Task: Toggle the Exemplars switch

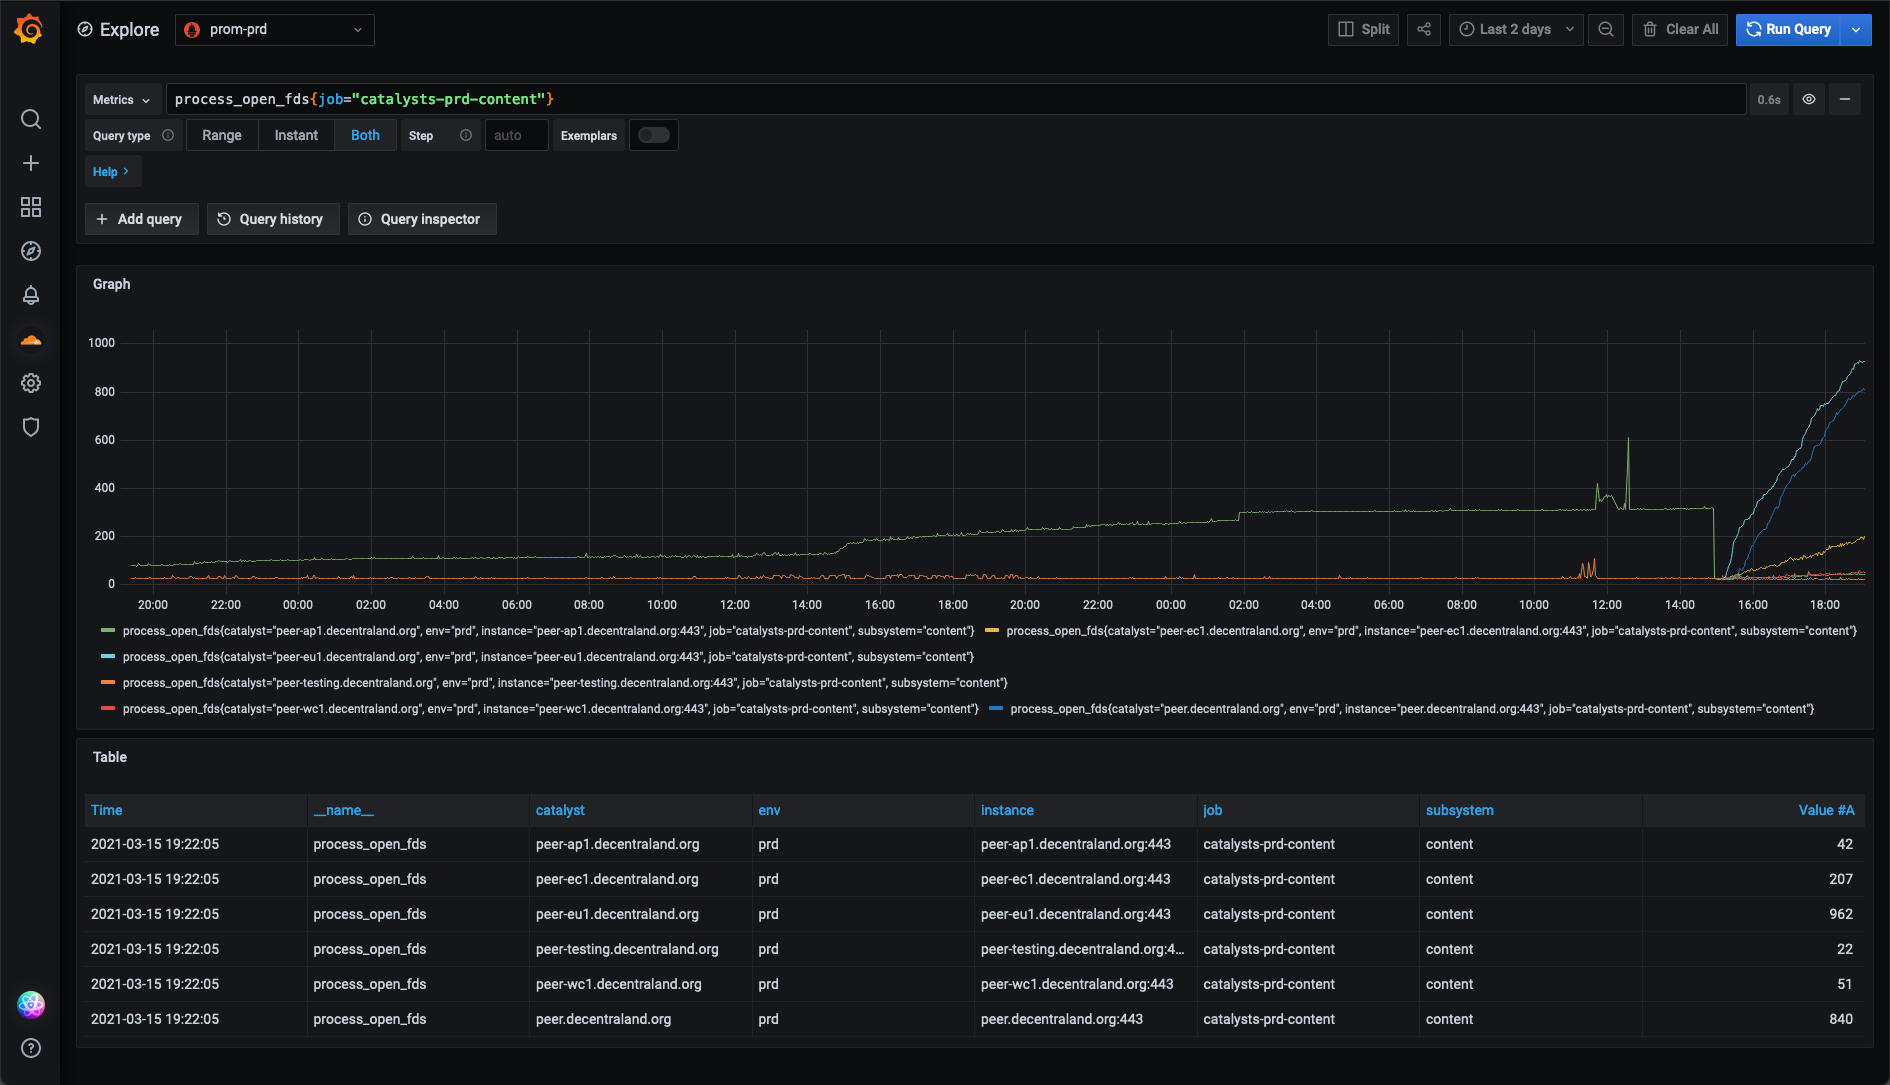Action: (x=654, y=135)
